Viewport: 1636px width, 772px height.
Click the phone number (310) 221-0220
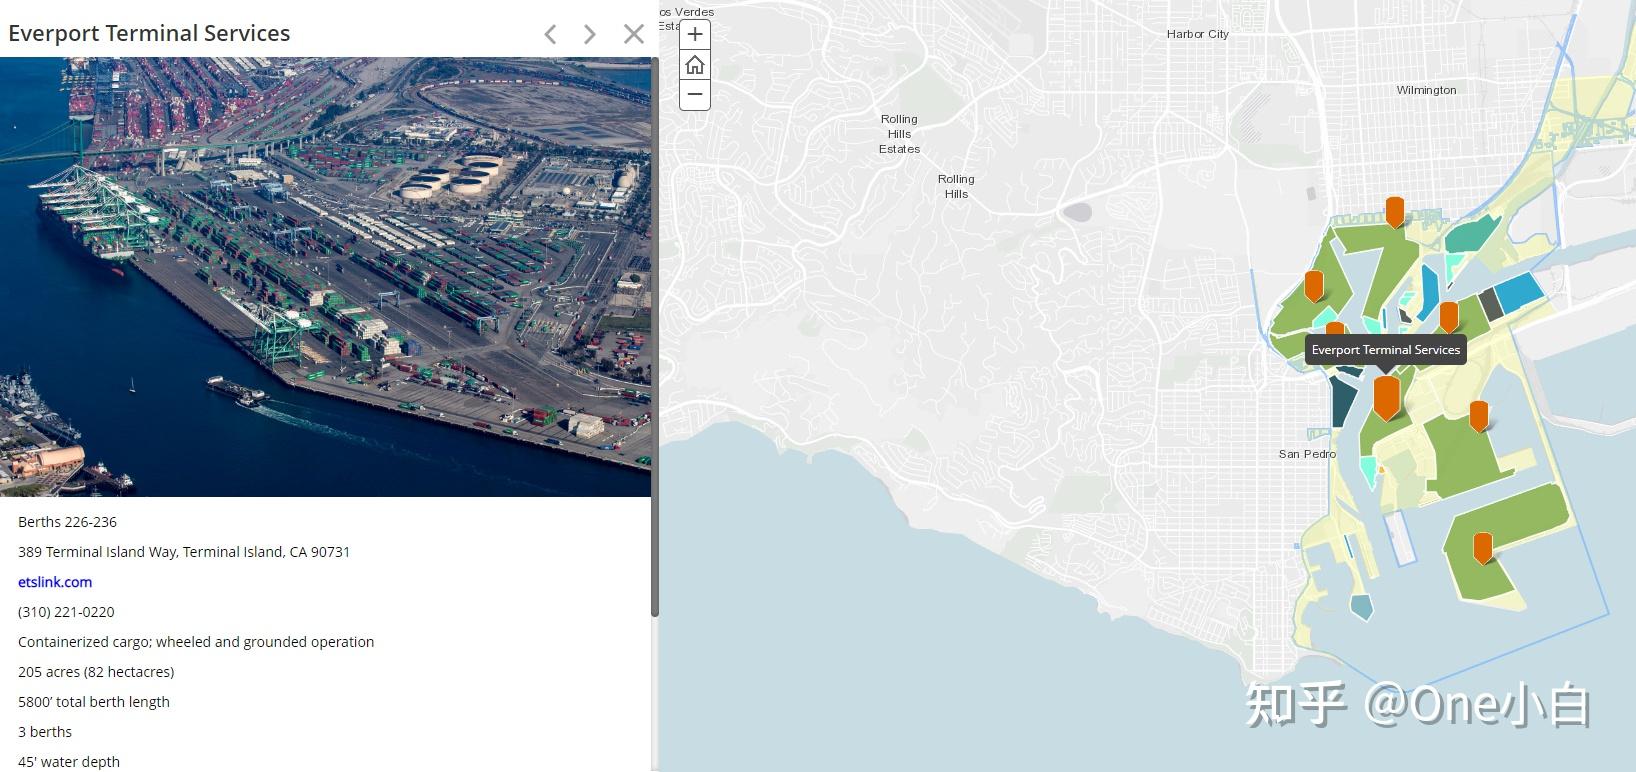[66, 612]
